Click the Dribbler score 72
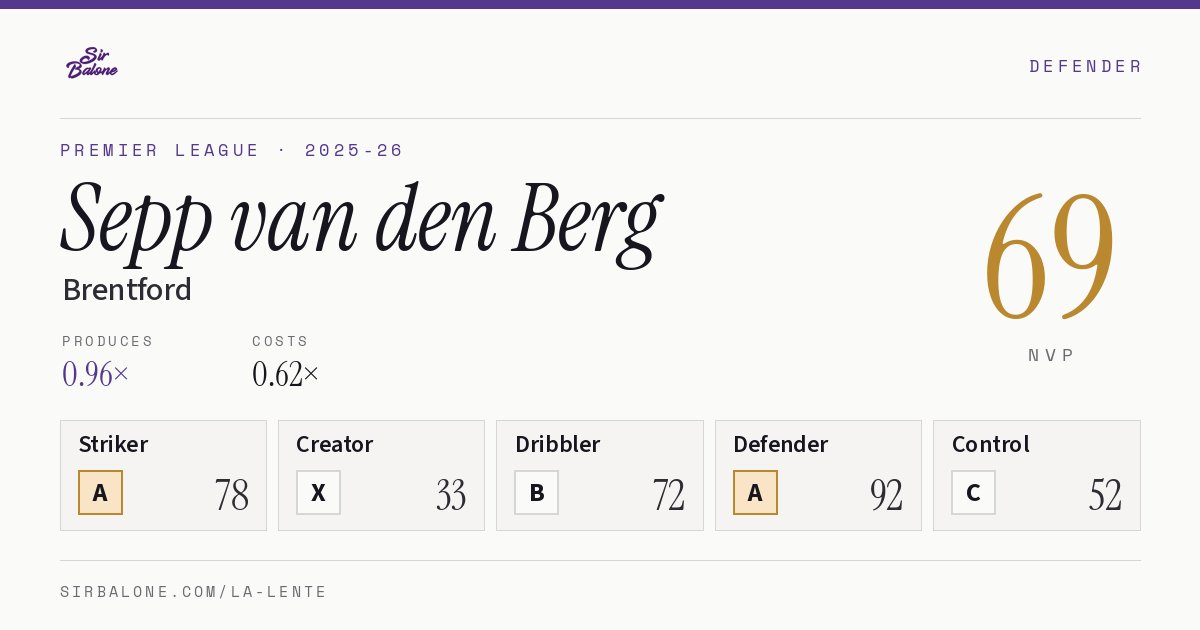Screen dimensions: 1200x630 tap(668, 495)
